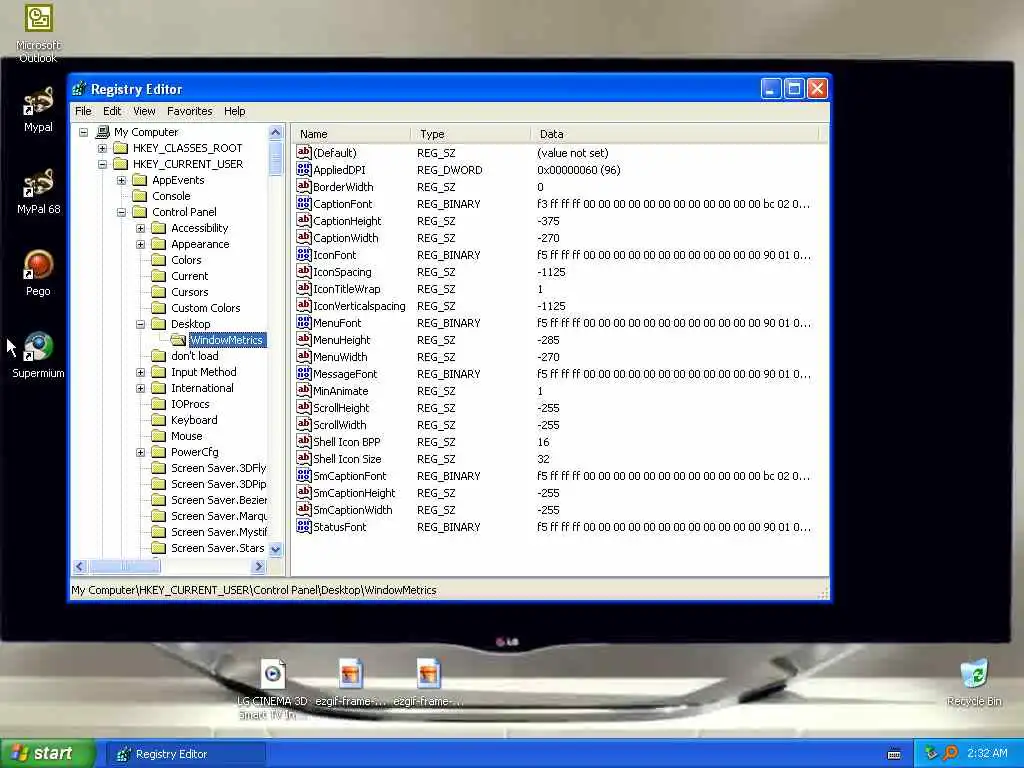Viewport: 1024px width, 768px height.
Task: Click the StatusFont binary value icon
Action: point(304,526)
